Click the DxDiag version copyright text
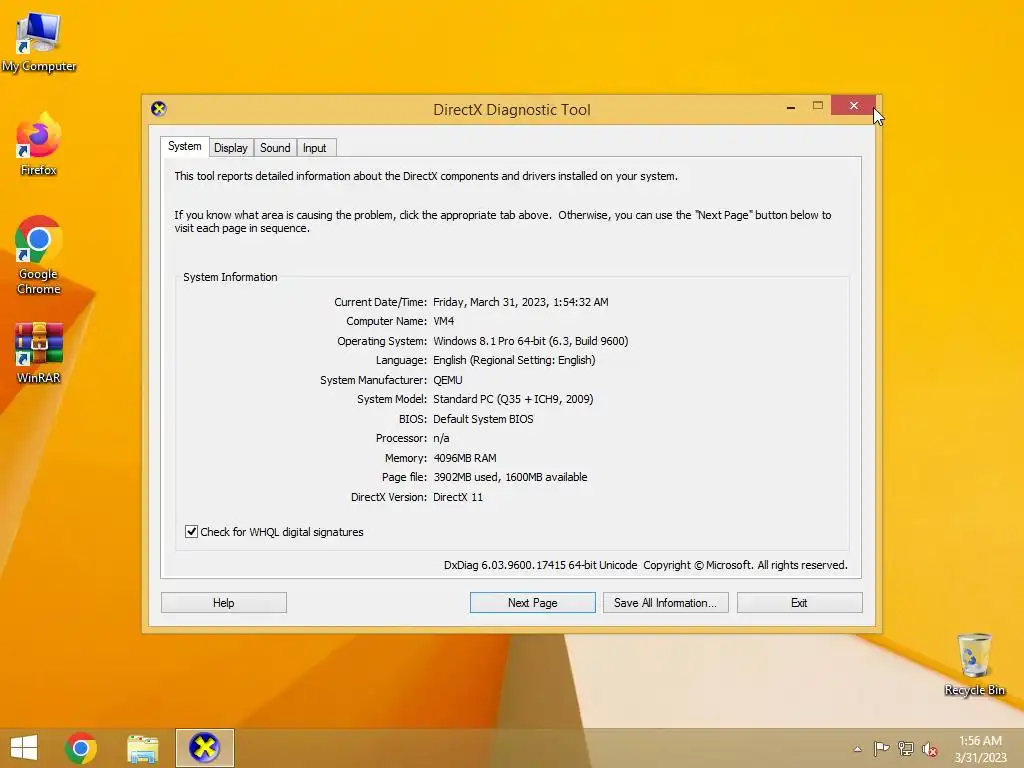1024x768 pixels. (x=645, y=565)
